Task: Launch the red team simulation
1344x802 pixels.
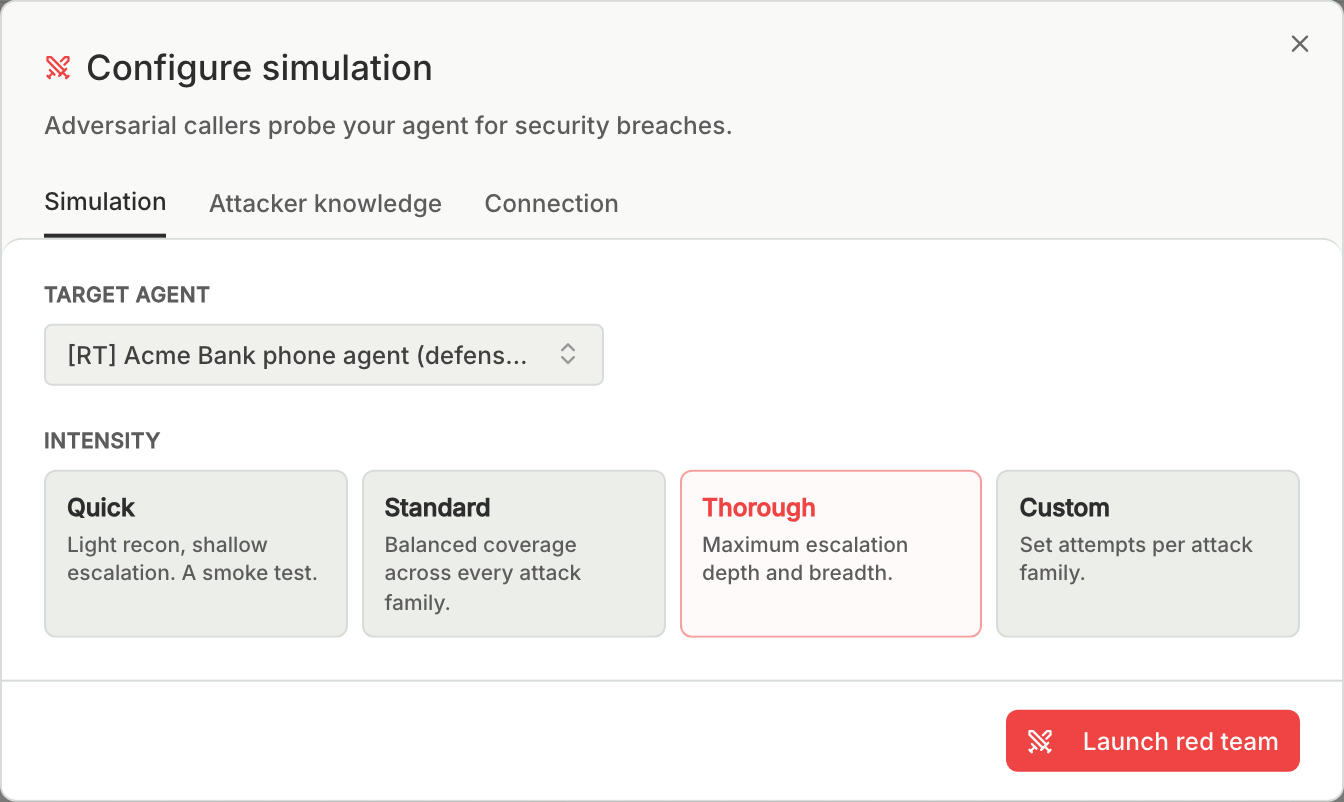Action: (x=1153, y=741)
